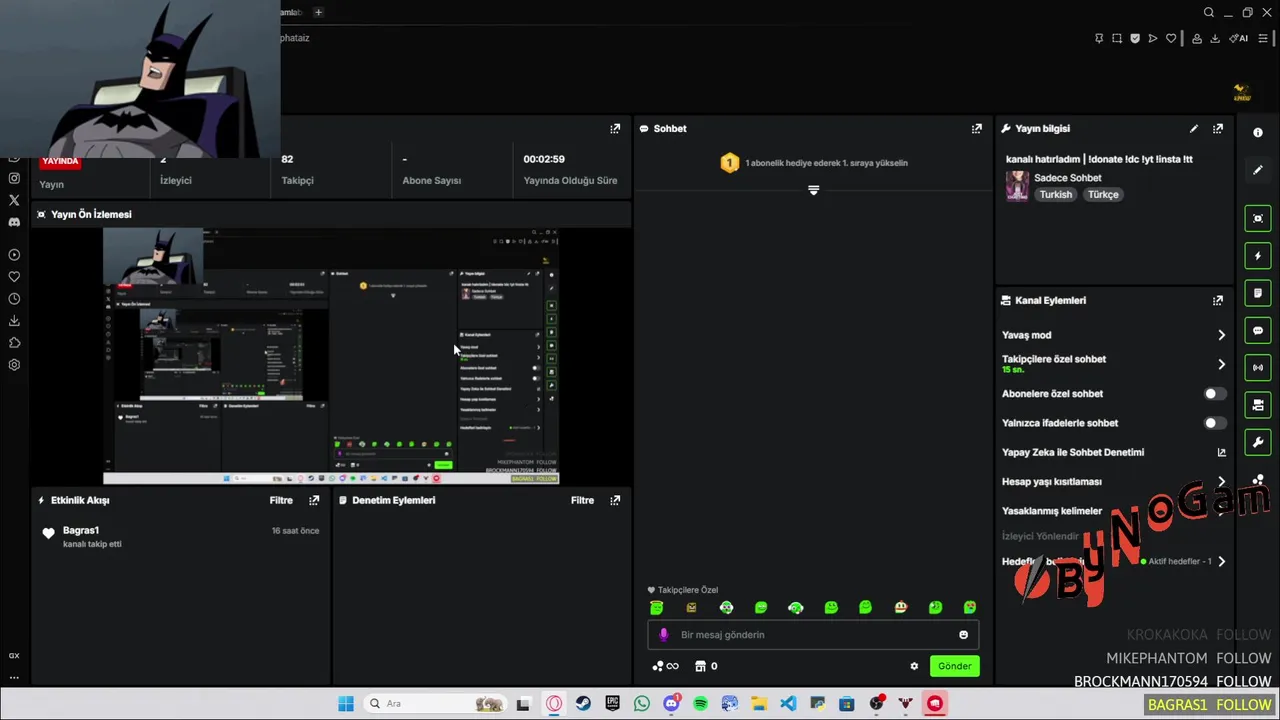Pop out the Kanal Eylemleri panel
Image resolution: width=1280 pixels, height=720 pixels.
(x=1218, y=300)
